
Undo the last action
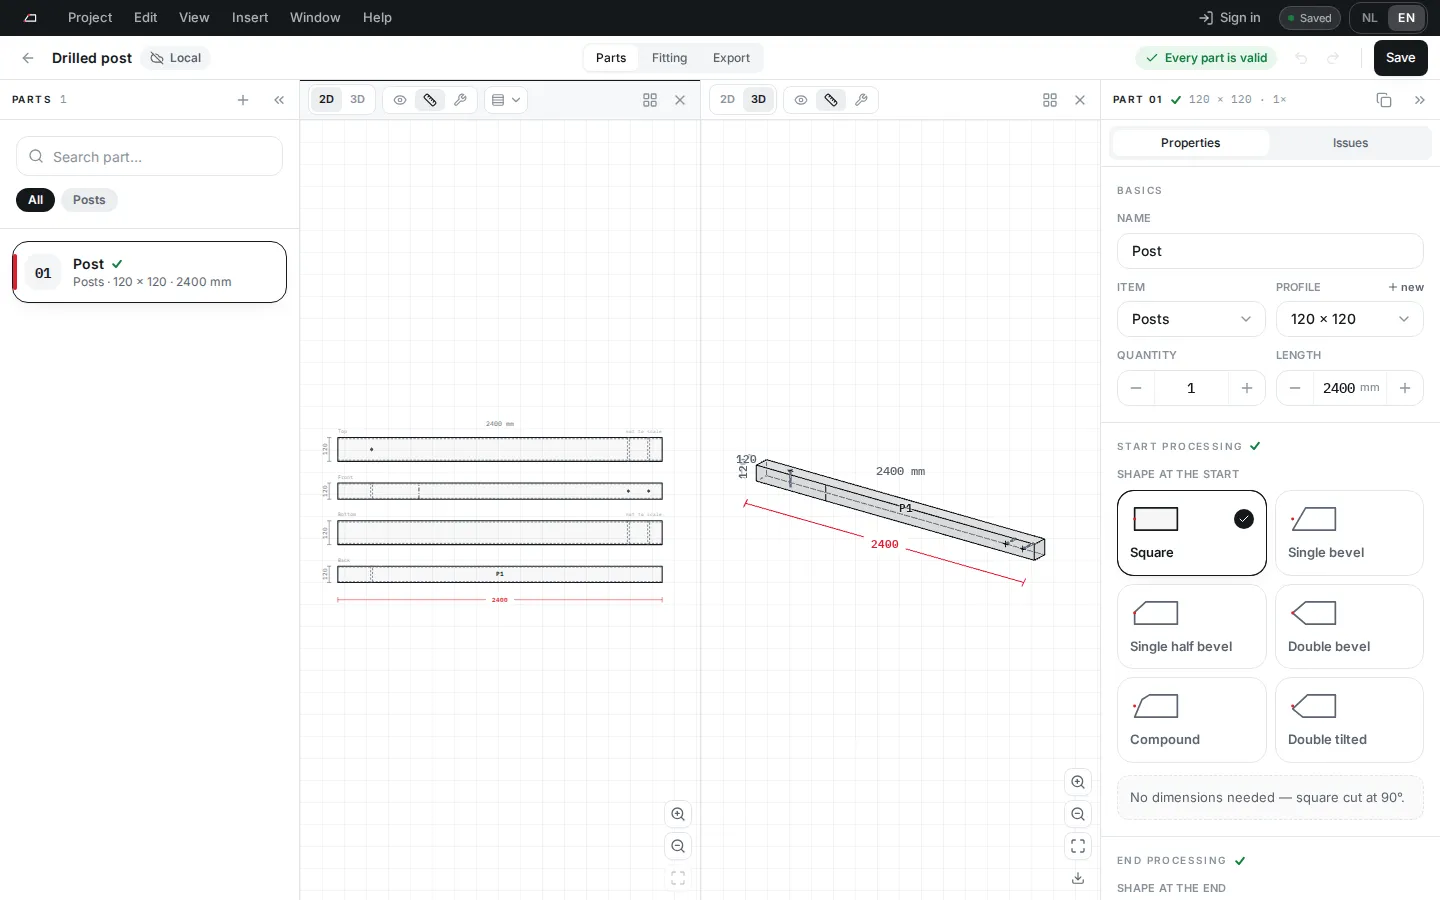[1301, 58]
